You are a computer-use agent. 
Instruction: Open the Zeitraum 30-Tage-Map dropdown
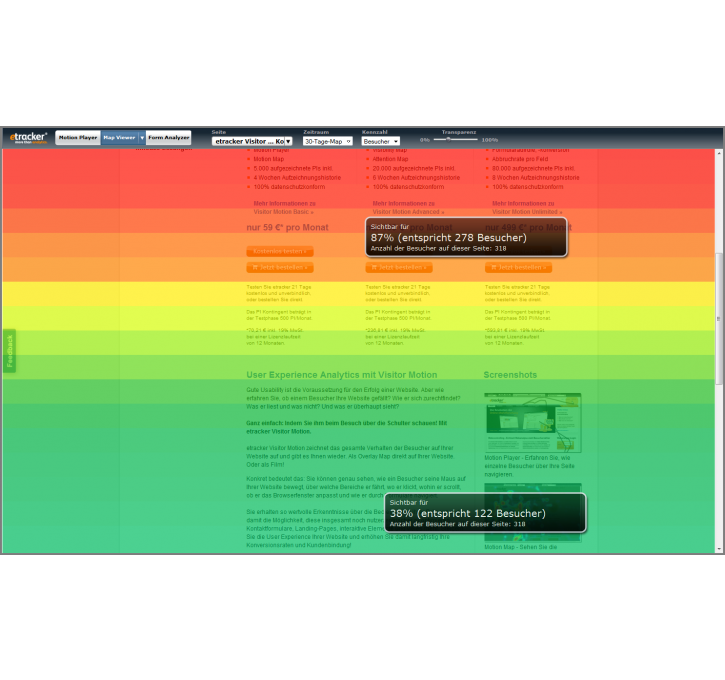[x=327, y=141]
